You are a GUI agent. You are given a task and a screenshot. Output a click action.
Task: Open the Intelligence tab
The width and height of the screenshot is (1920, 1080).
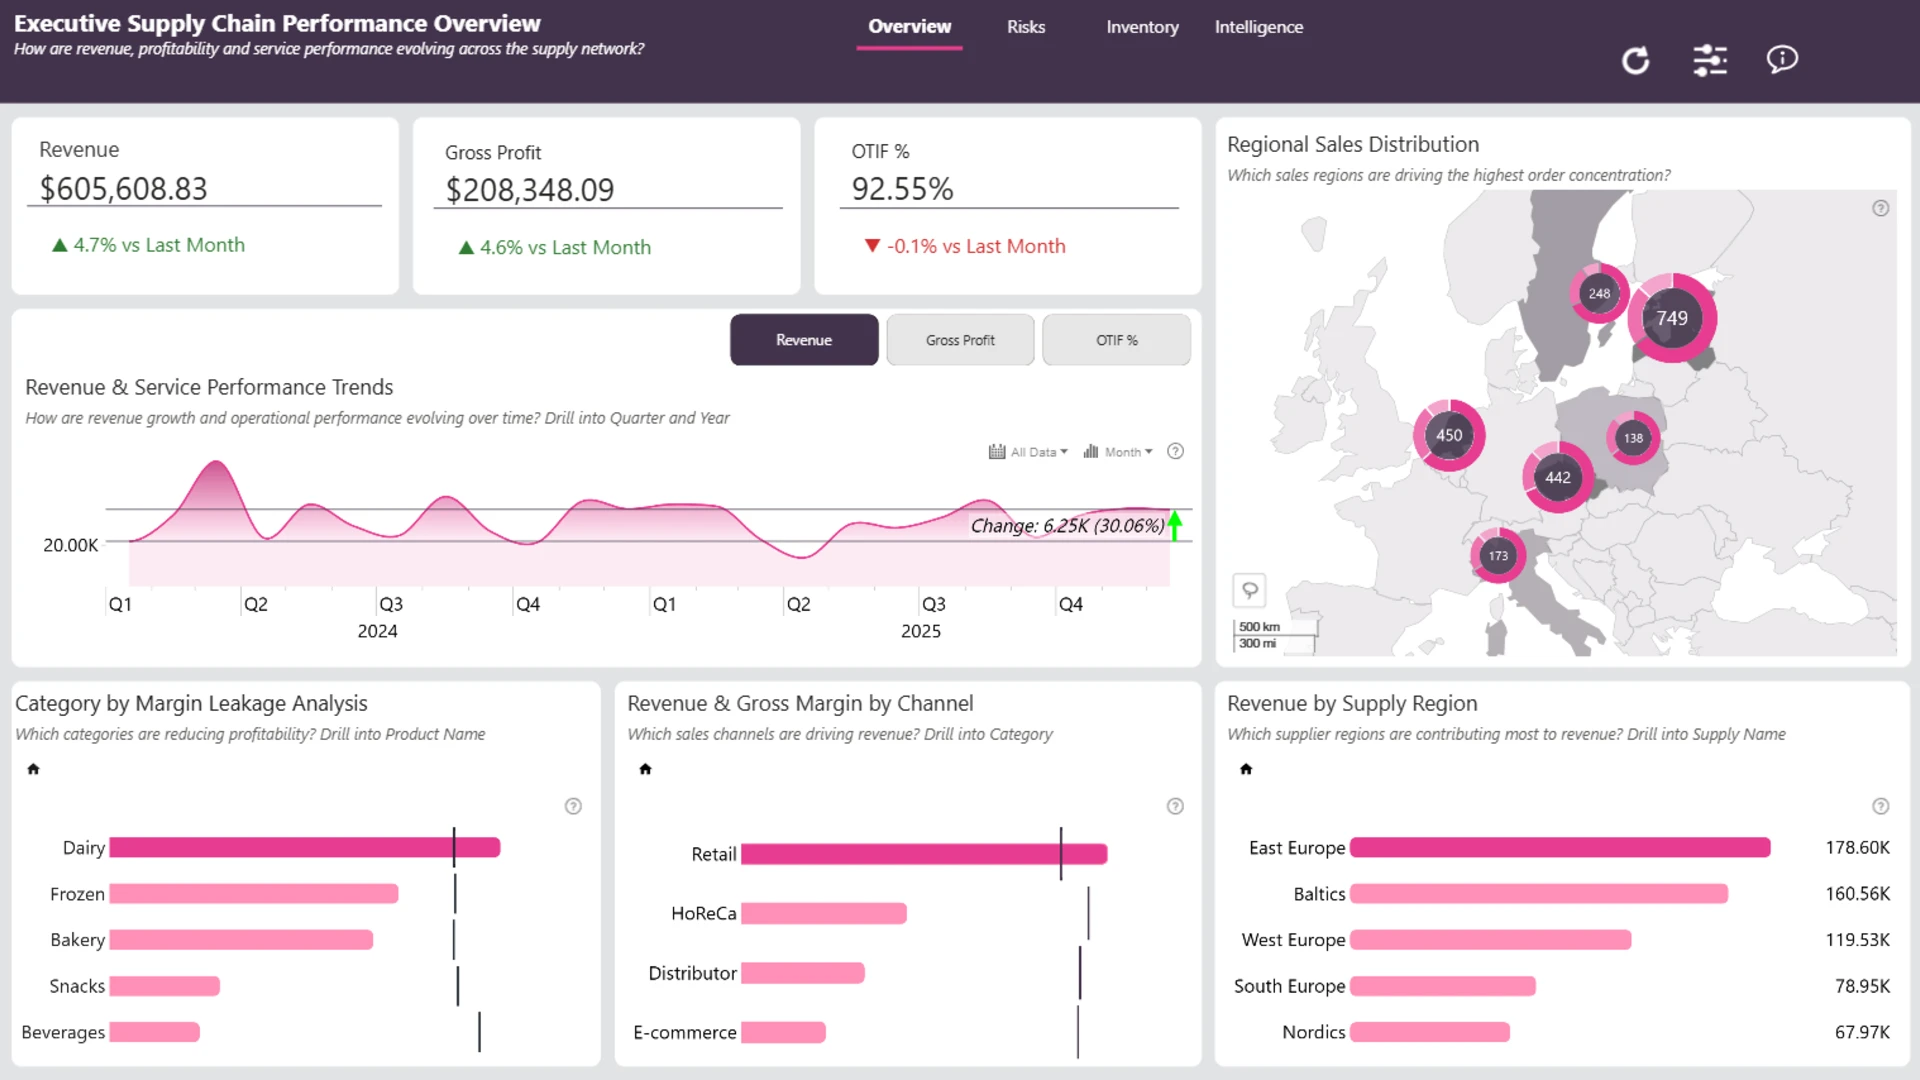tap(1259, 27)
